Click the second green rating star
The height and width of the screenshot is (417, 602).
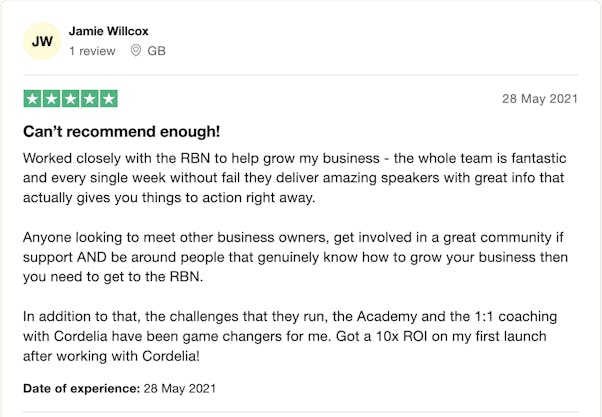[x=51, y=99]
